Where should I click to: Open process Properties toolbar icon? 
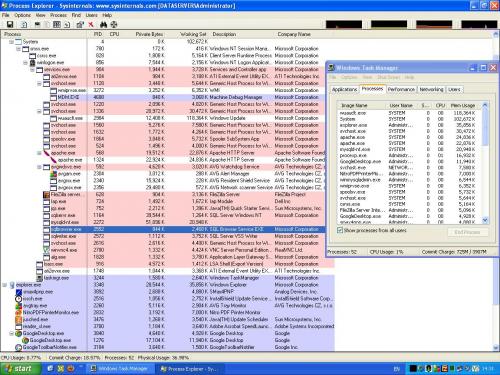pos(80,24)
